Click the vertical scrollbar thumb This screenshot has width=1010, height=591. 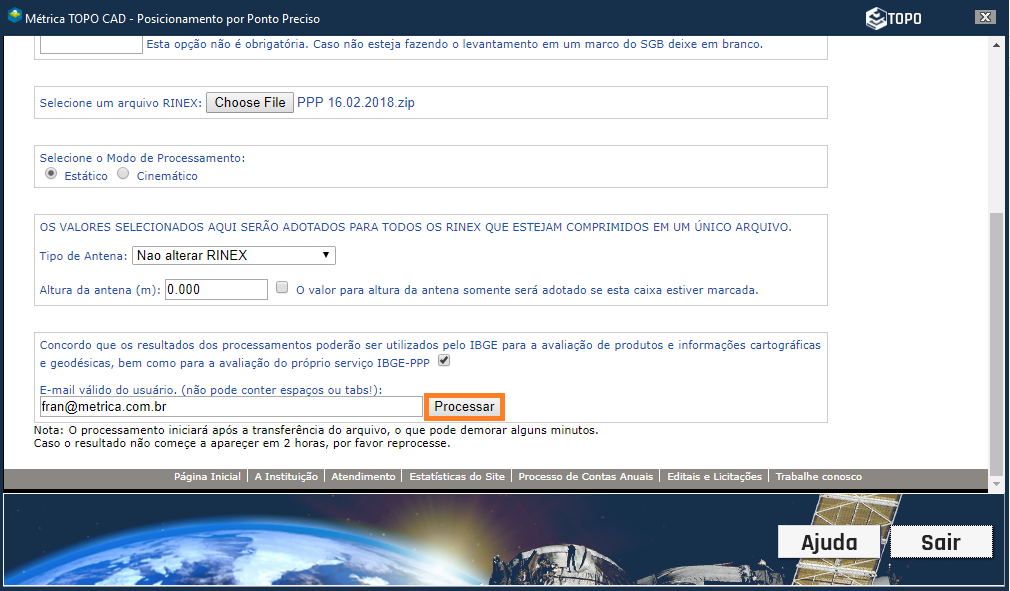[996, 344]
